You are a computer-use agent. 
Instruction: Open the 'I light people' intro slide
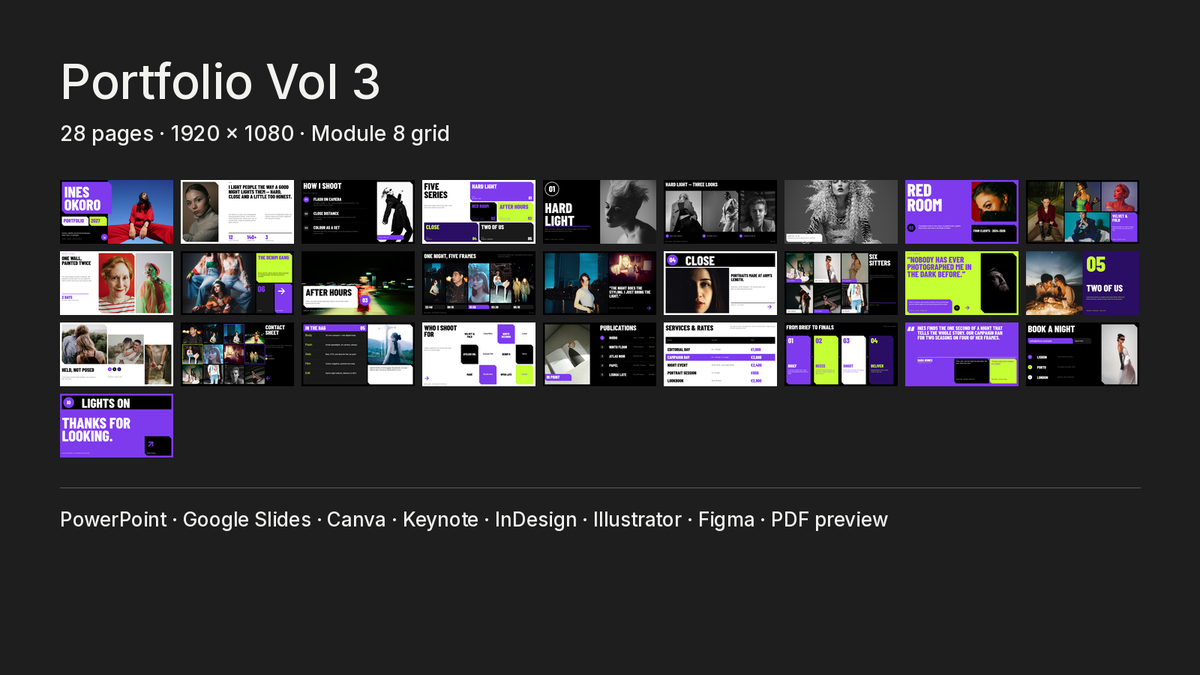237,212
